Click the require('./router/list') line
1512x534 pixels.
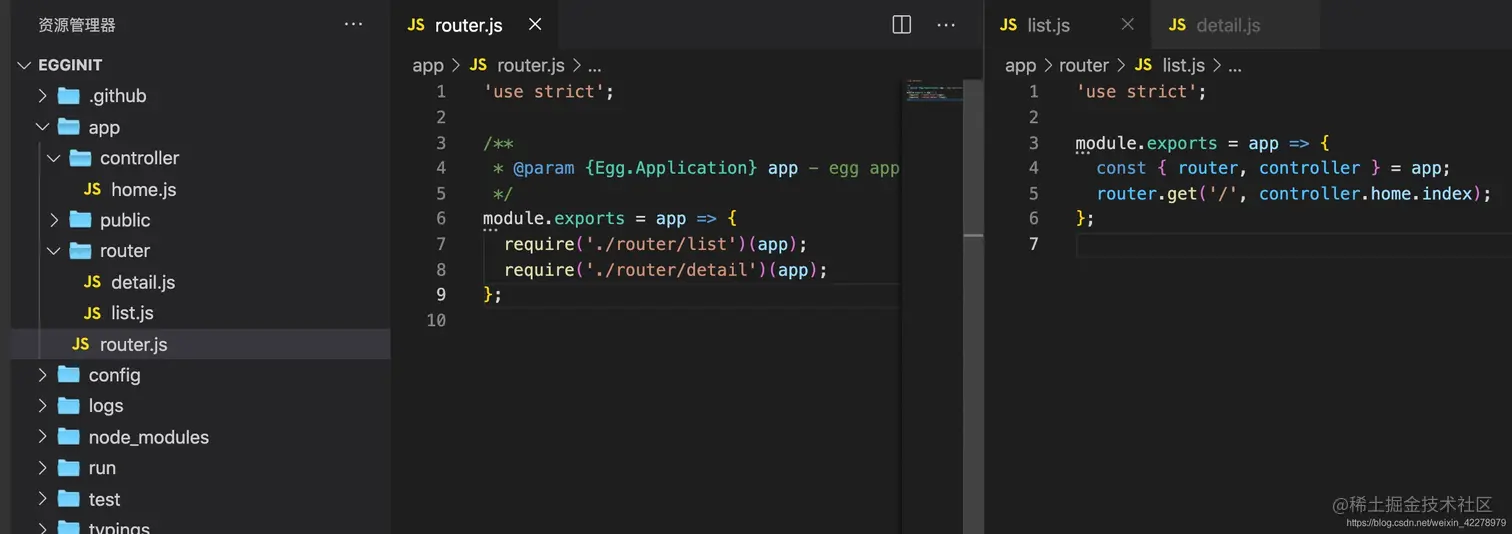[x=655, y=244]
